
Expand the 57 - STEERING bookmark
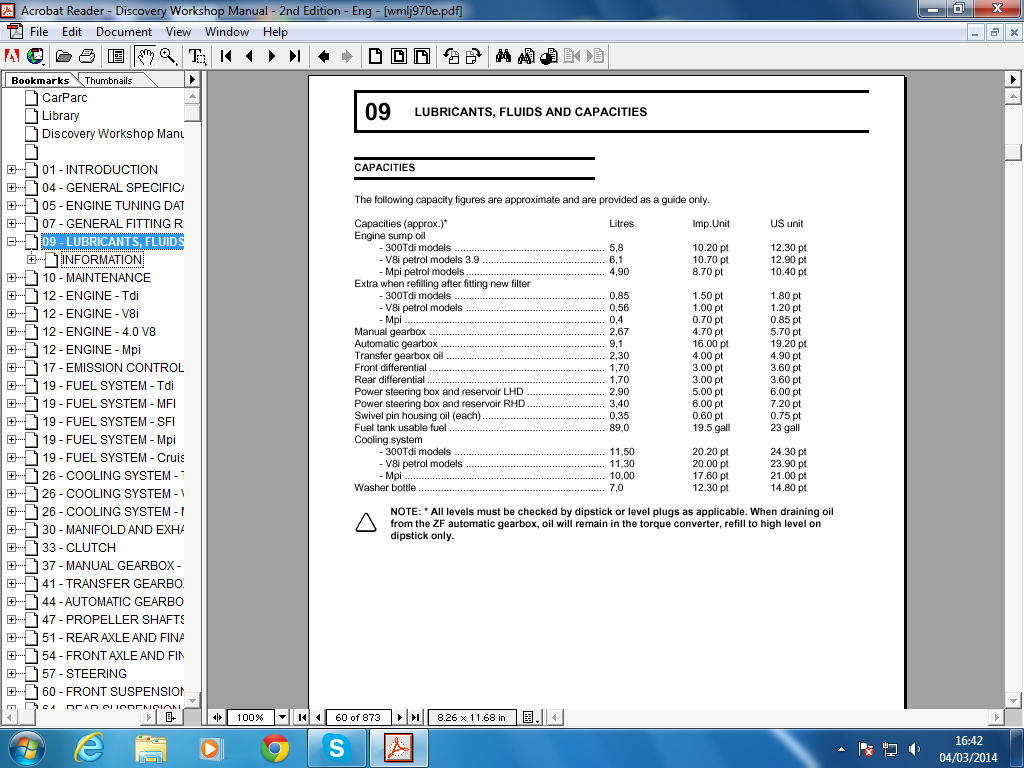pos(12,674)
